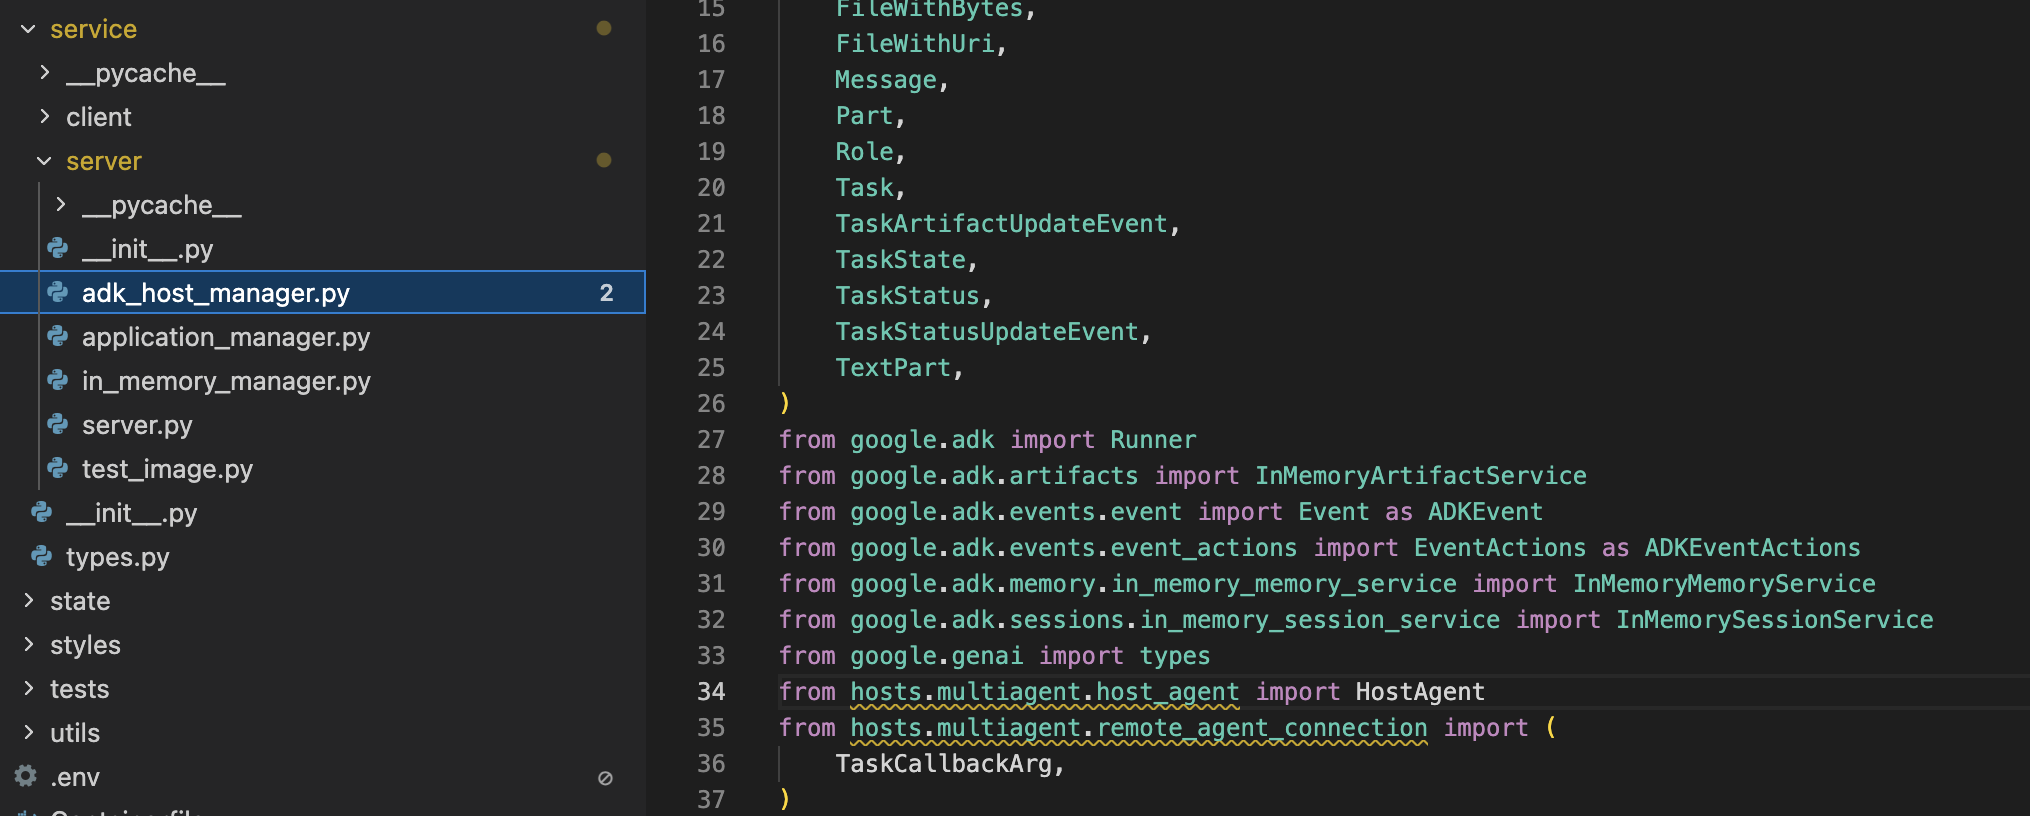
Task: Expand the state folder
Action: pyautogui.click(x=28, y=601)
